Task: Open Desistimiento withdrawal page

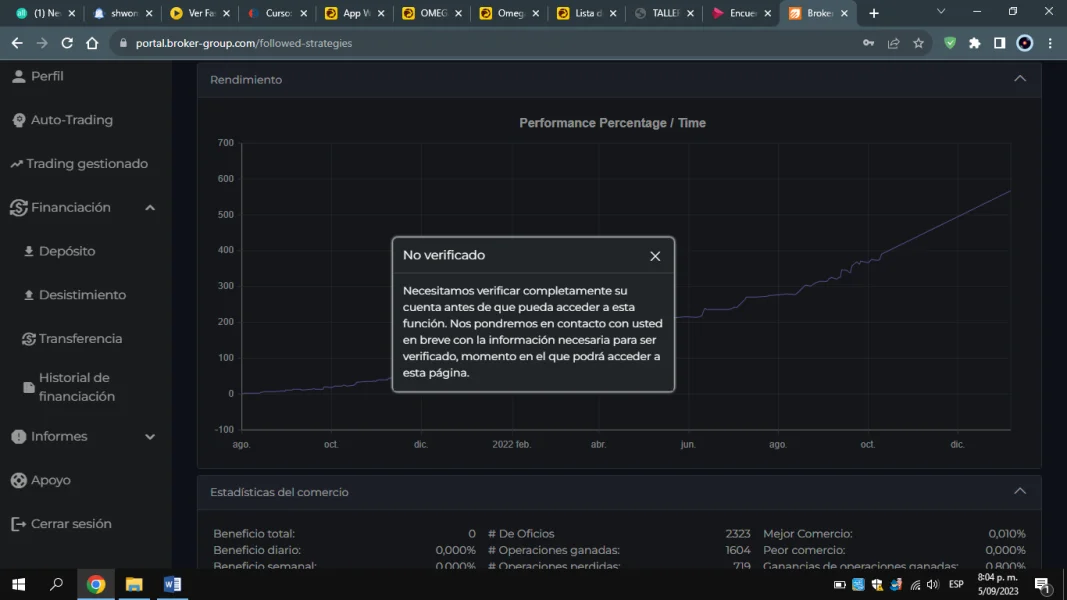Action: 81,295
